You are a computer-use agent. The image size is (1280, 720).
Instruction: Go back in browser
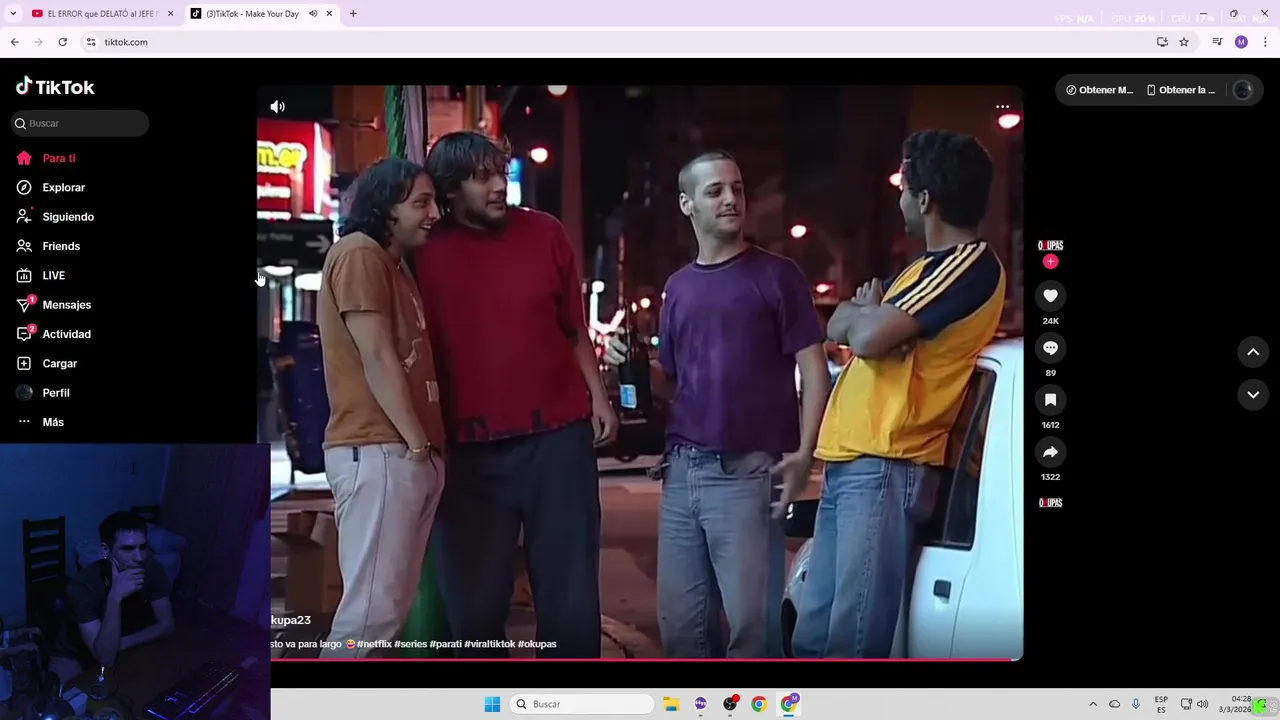[14, 42]
